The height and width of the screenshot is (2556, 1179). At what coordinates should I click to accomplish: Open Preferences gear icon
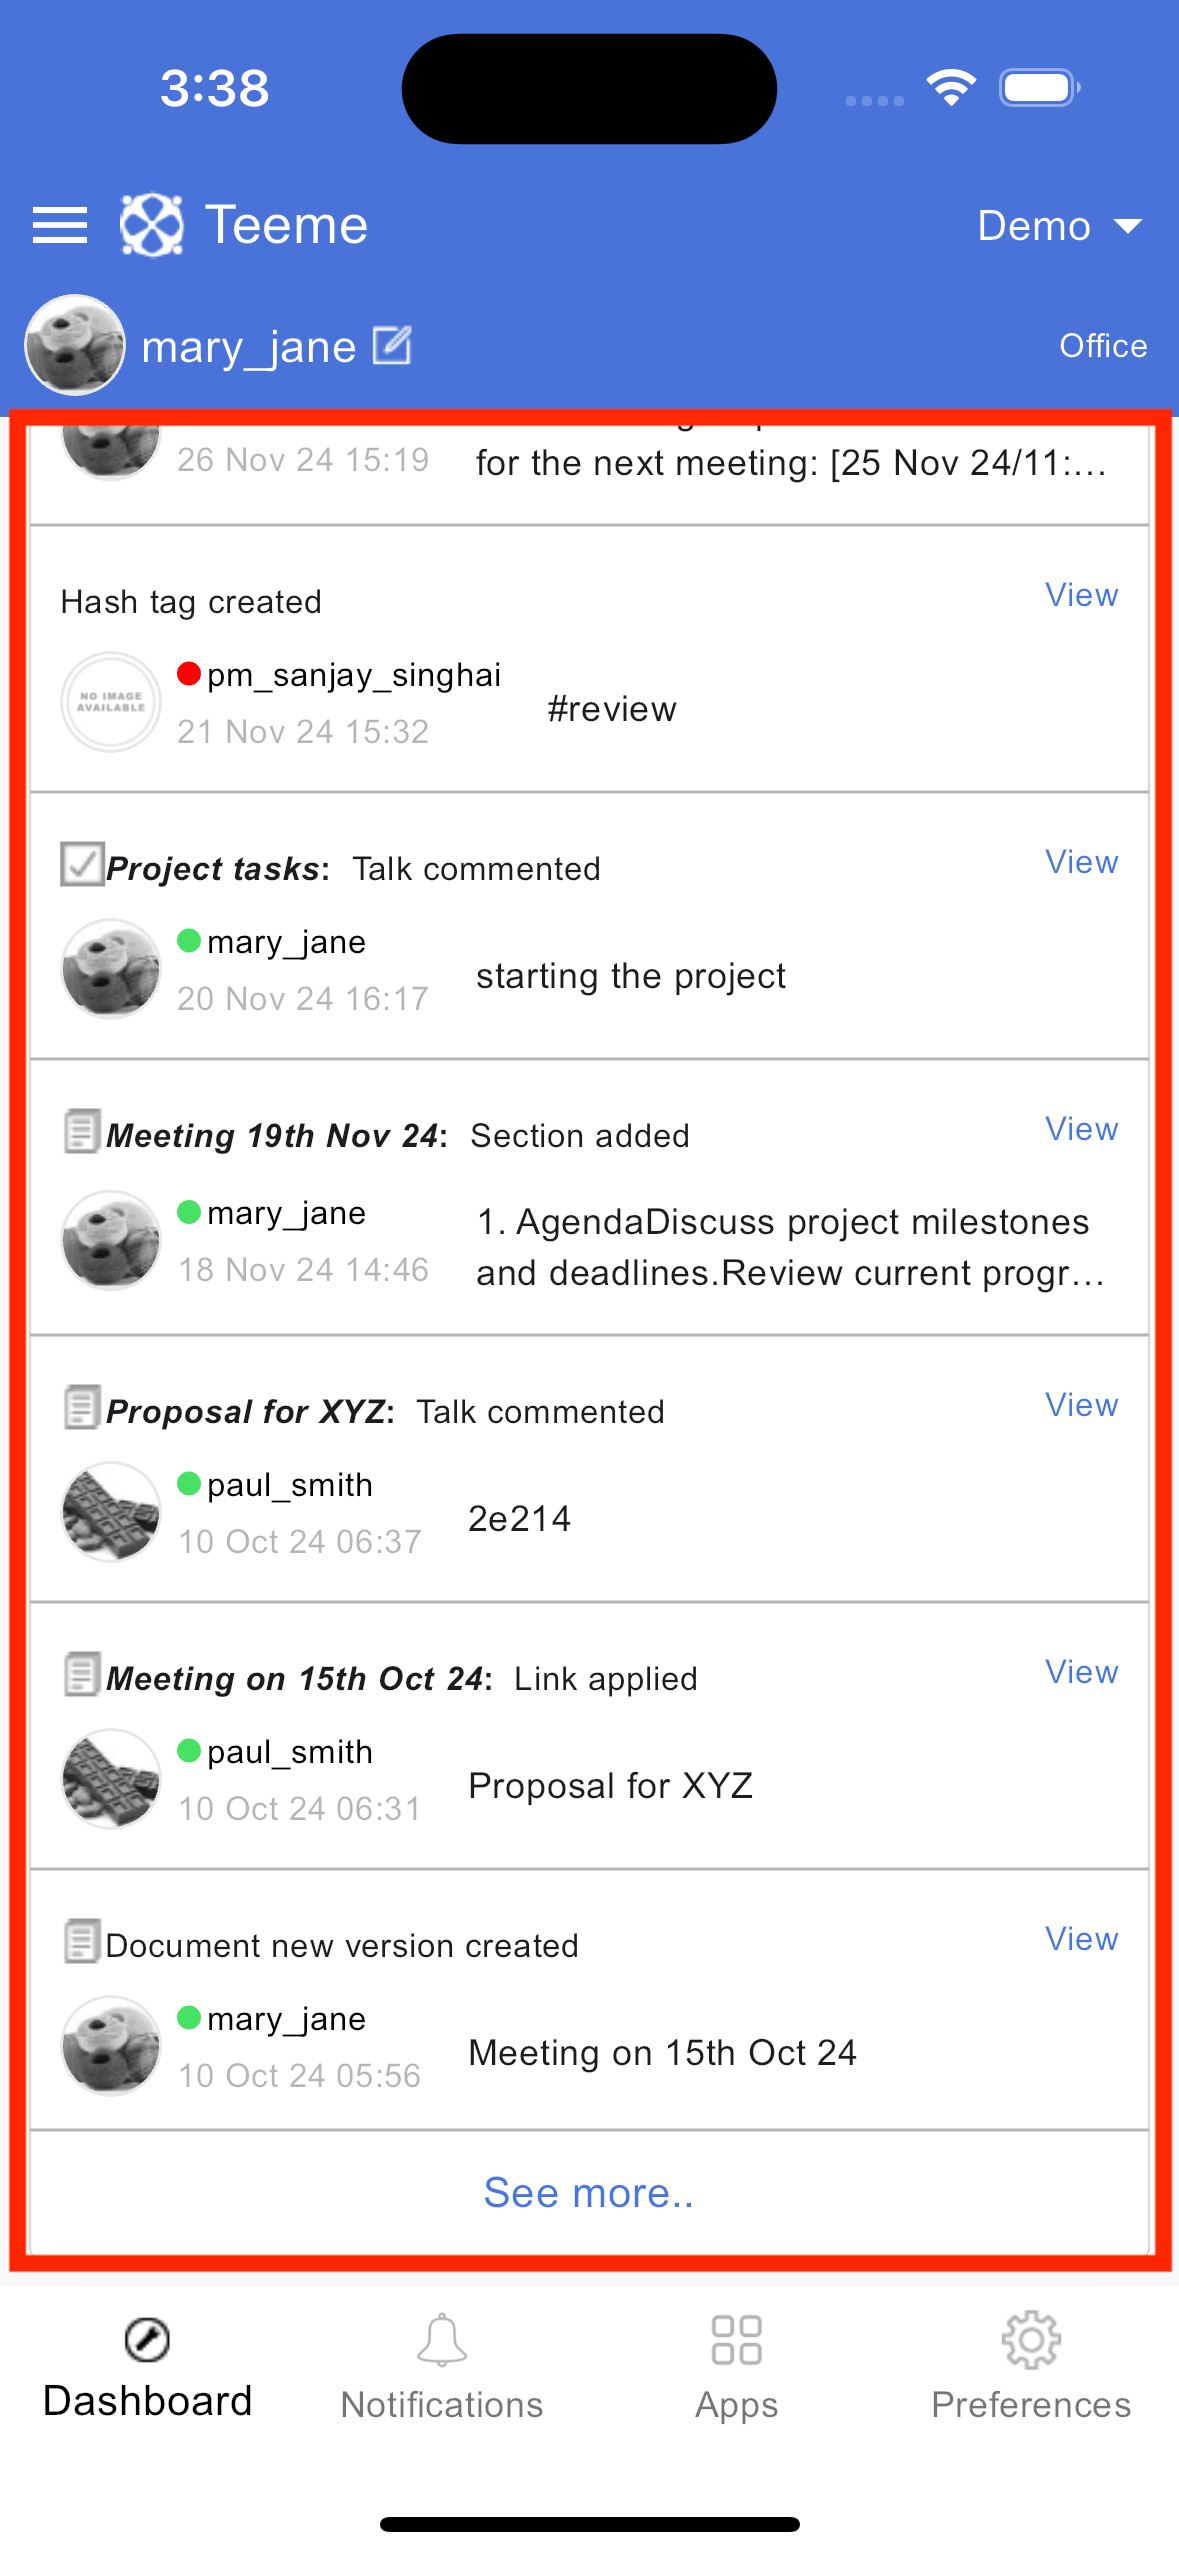[1031, 2340]
